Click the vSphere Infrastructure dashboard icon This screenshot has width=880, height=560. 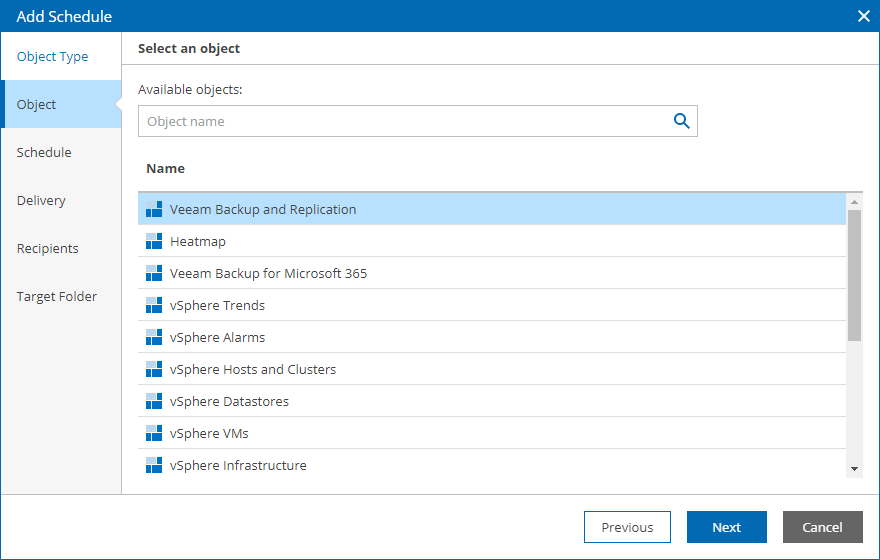coord(154,465)
